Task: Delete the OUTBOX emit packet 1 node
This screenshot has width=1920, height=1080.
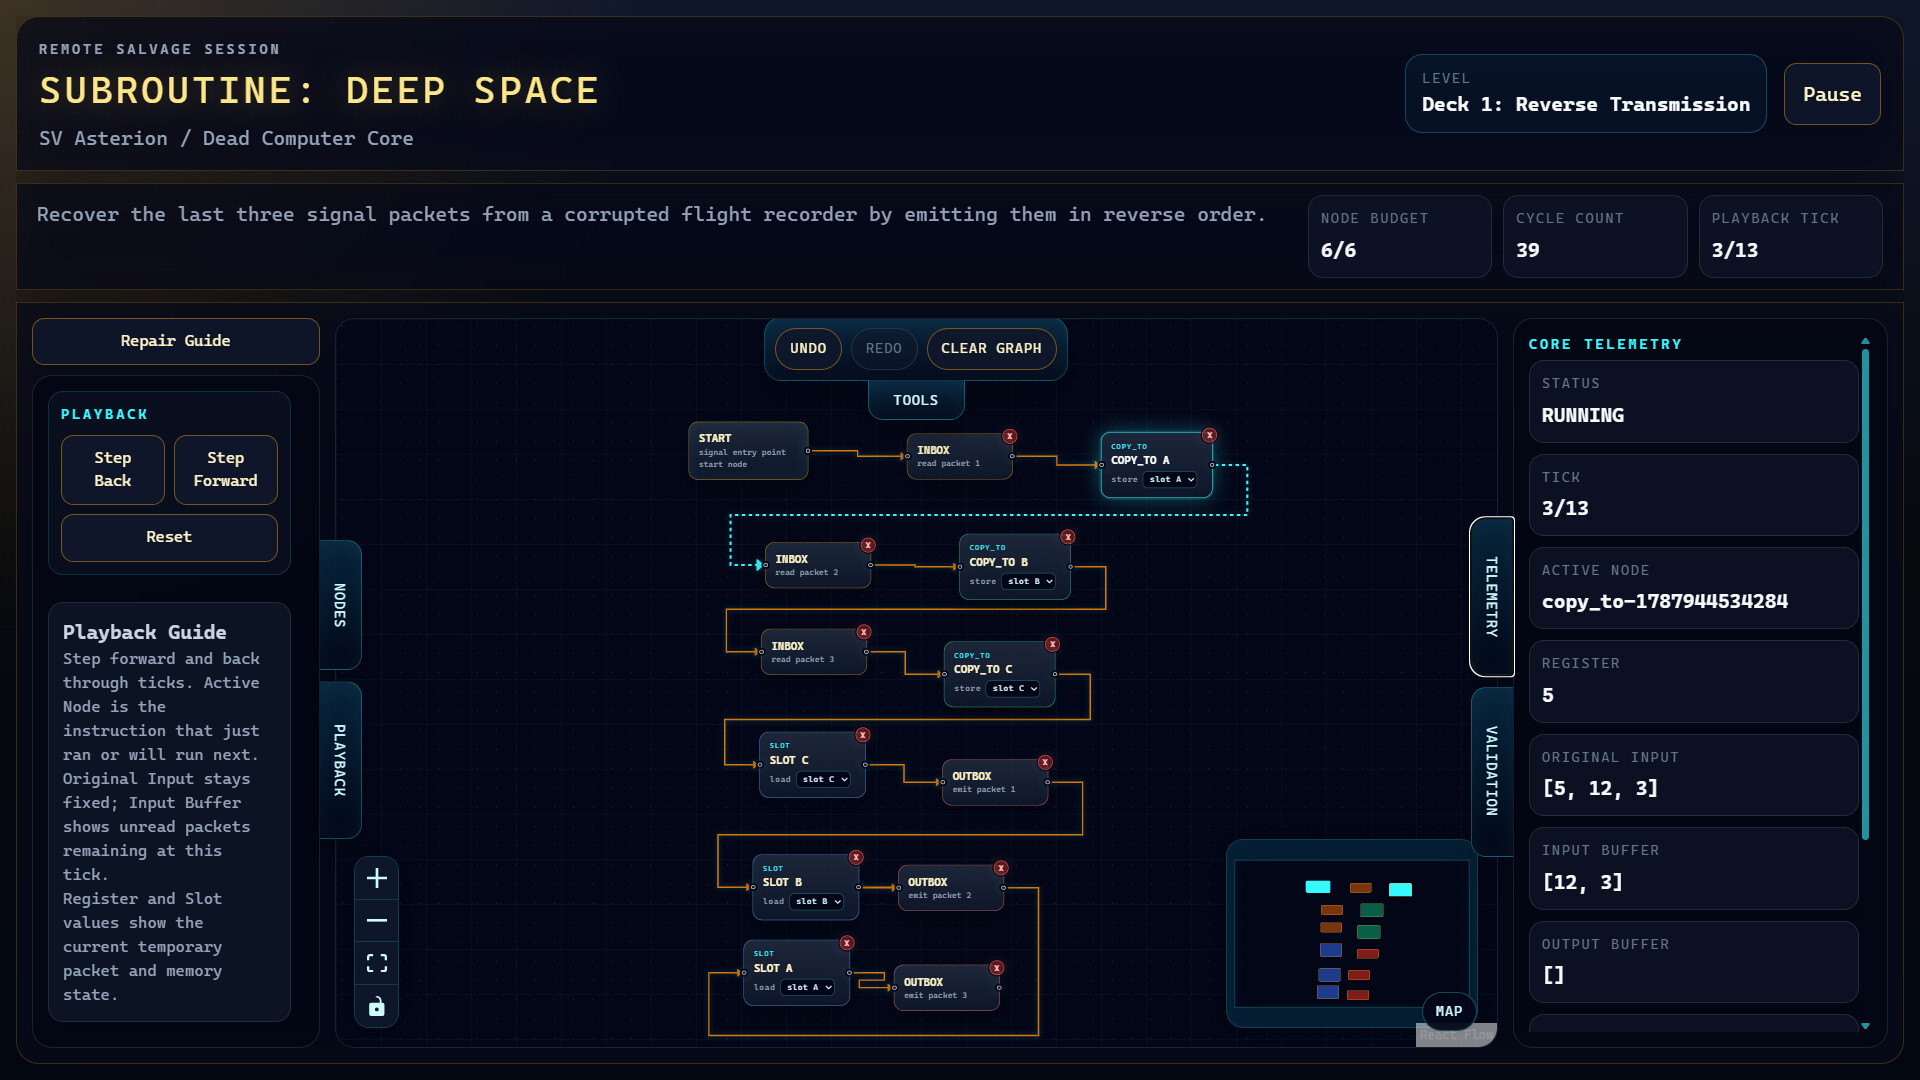Action: [x=1045, y=762]
